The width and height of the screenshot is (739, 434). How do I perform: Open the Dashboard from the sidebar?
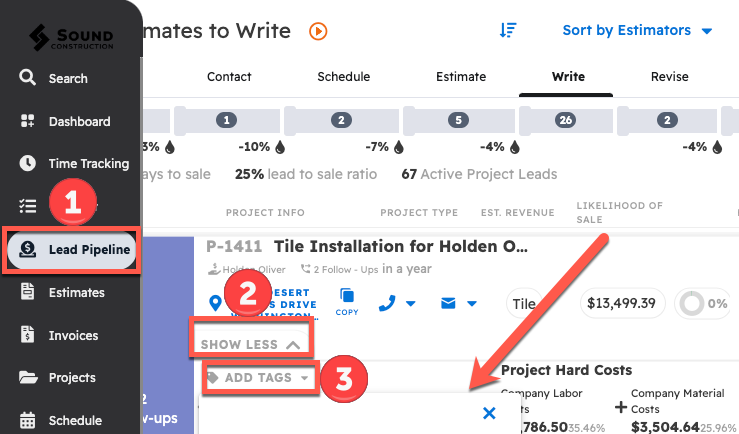(79, 121)
